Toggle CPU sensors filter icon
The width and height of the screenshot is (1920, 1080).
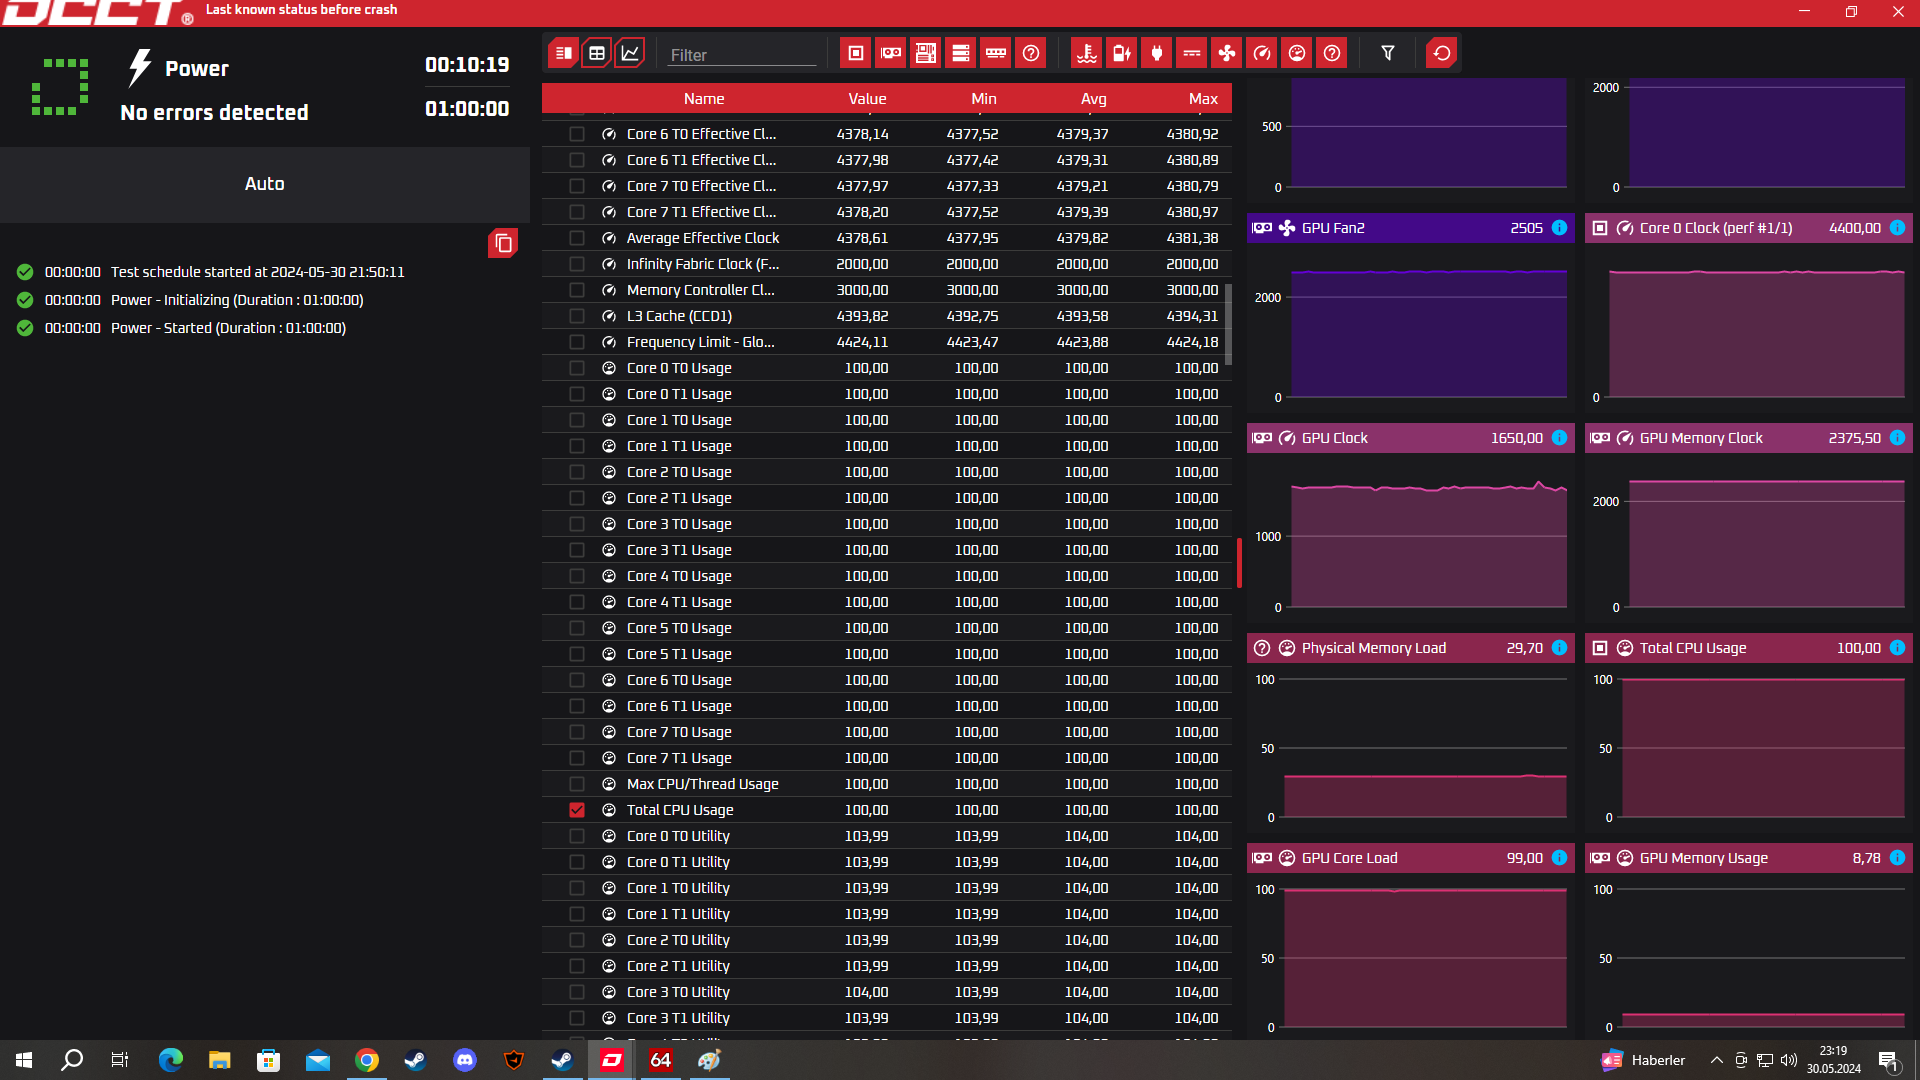[x=856, y=53]
